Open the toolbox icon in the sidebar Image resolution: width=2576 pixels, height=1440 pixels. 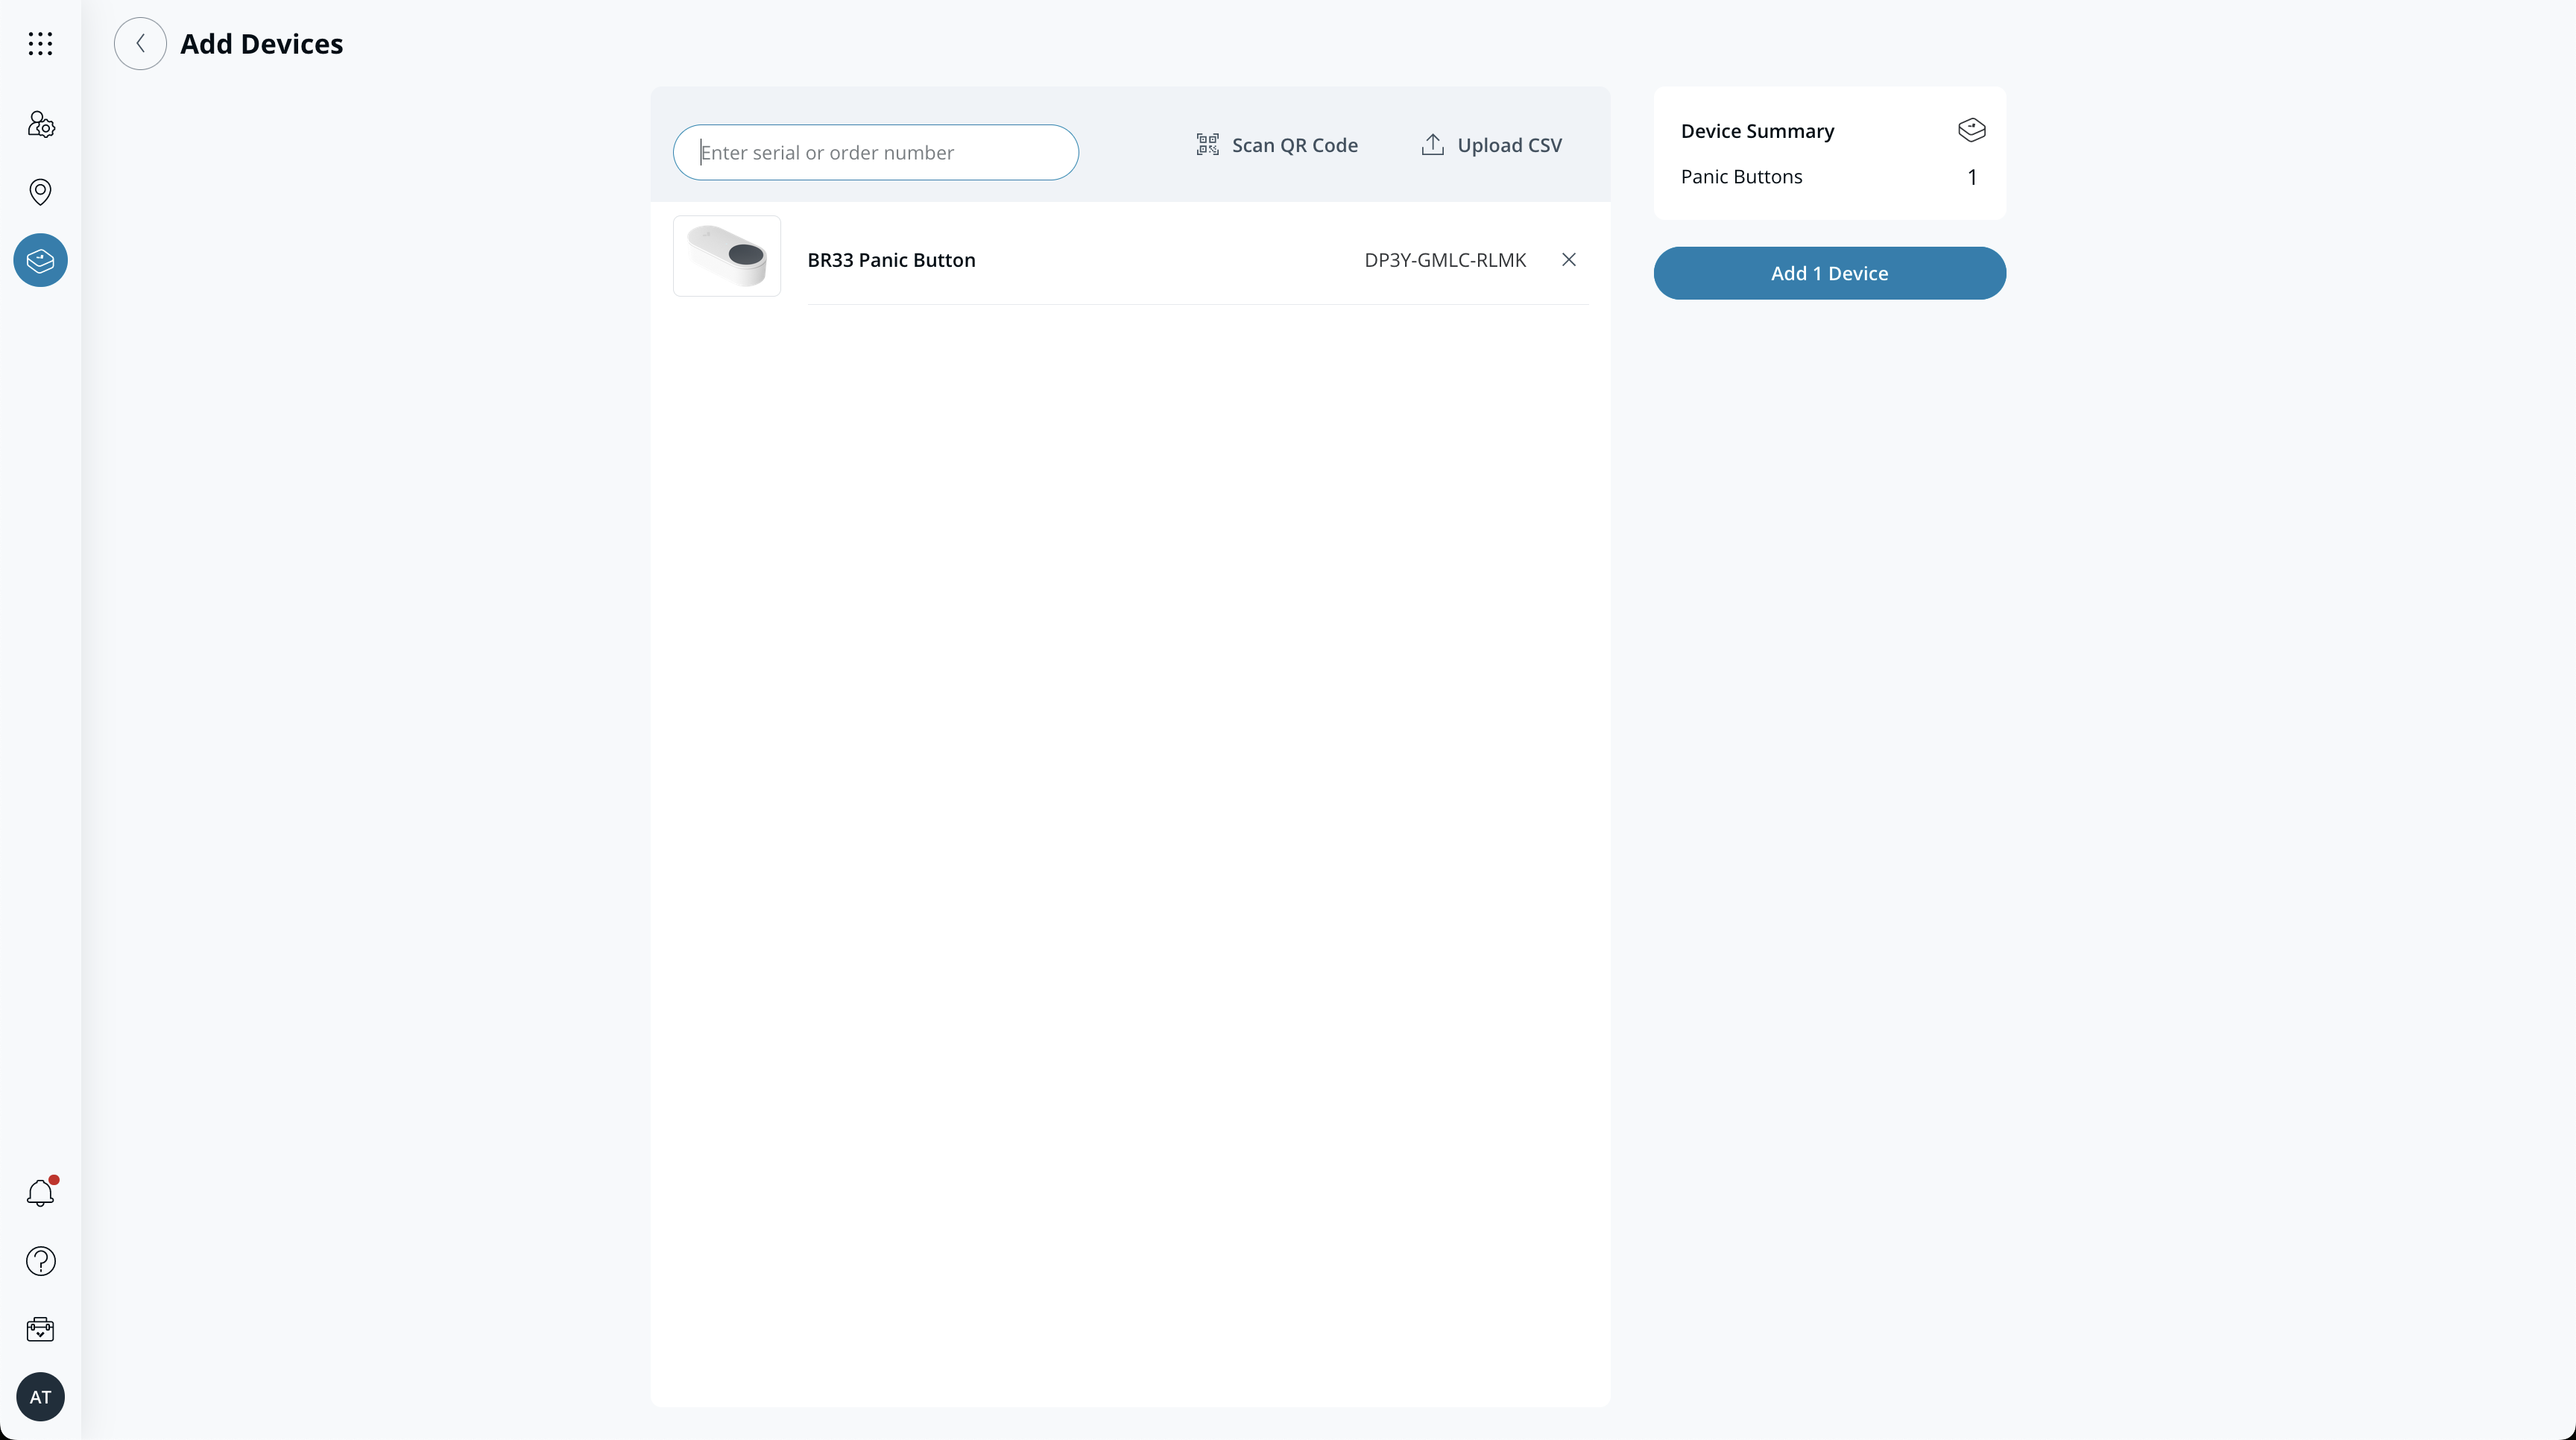click(40, 1329)
